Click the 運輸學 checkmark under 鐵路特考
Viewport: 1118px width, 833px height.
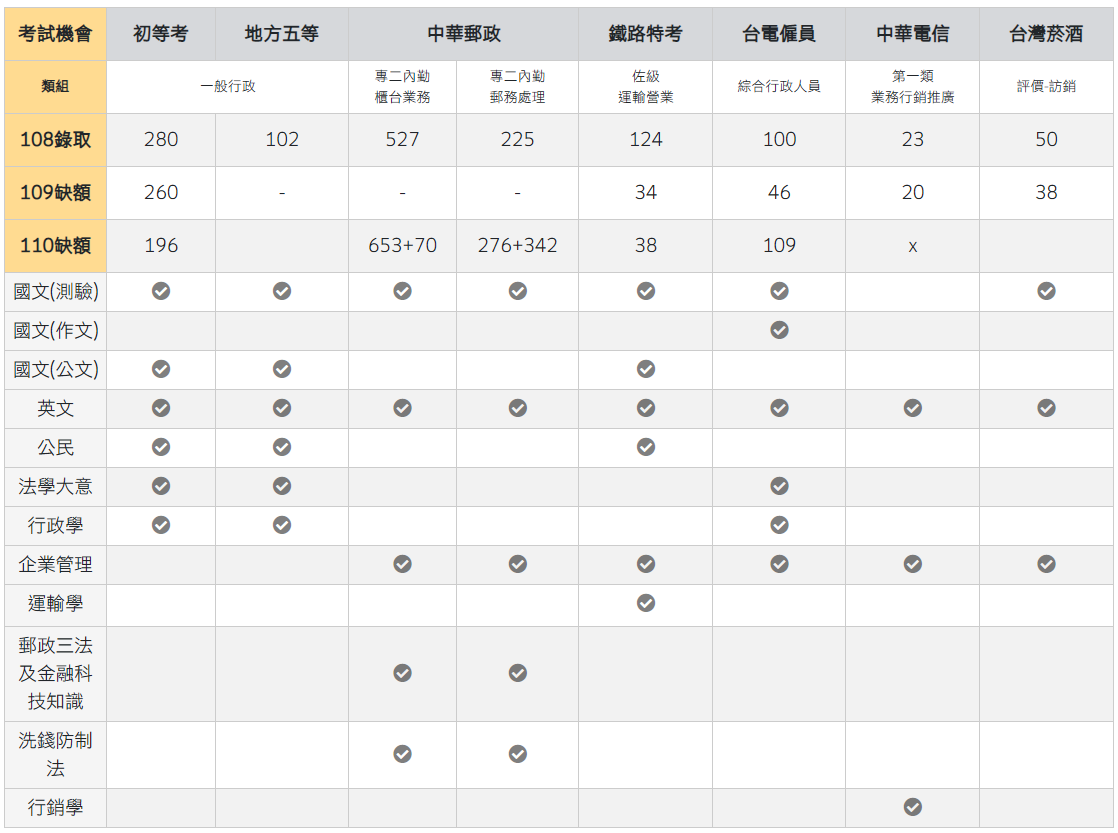tap(646, 603)
